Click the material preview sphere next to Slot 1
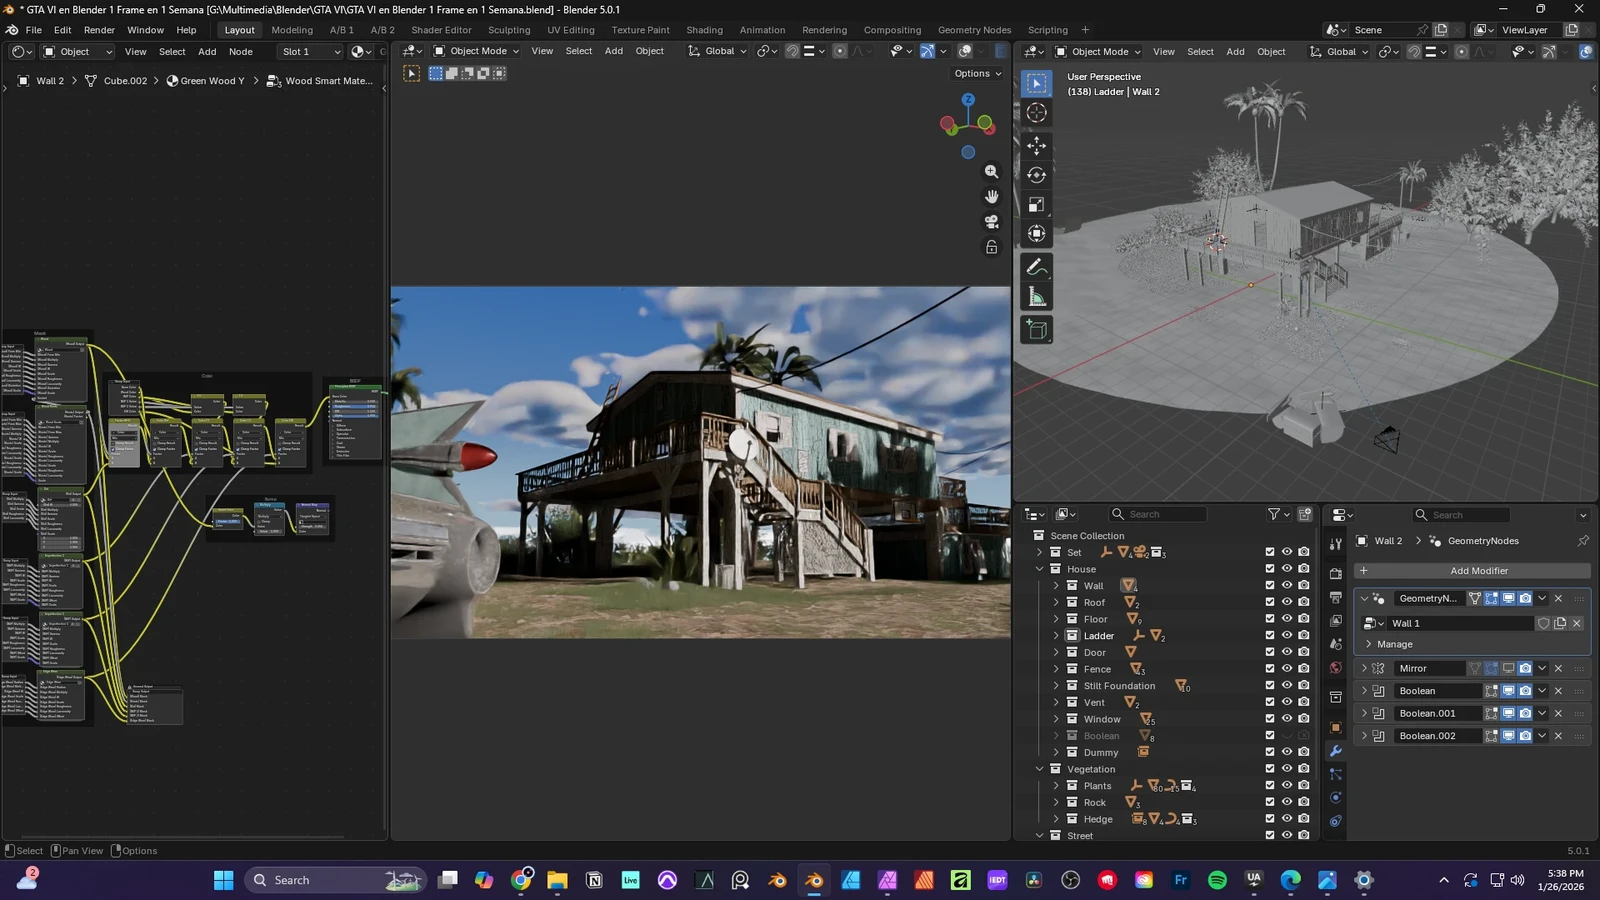This screenshot has height=900, width=1600. point(358,51)
